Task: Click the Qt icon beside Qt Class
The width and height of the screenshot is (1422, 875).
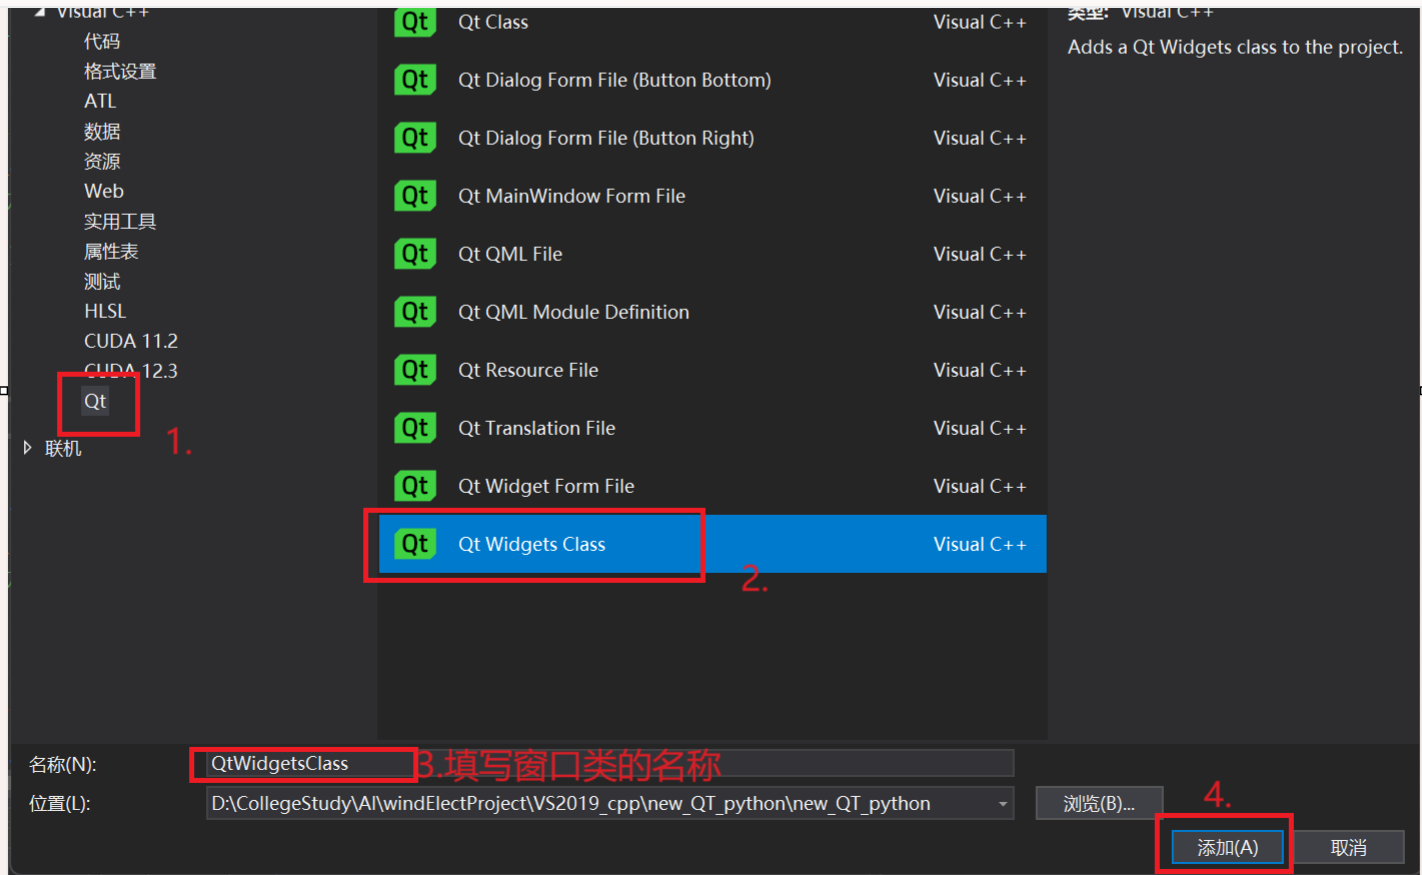Action: [415, 22]
